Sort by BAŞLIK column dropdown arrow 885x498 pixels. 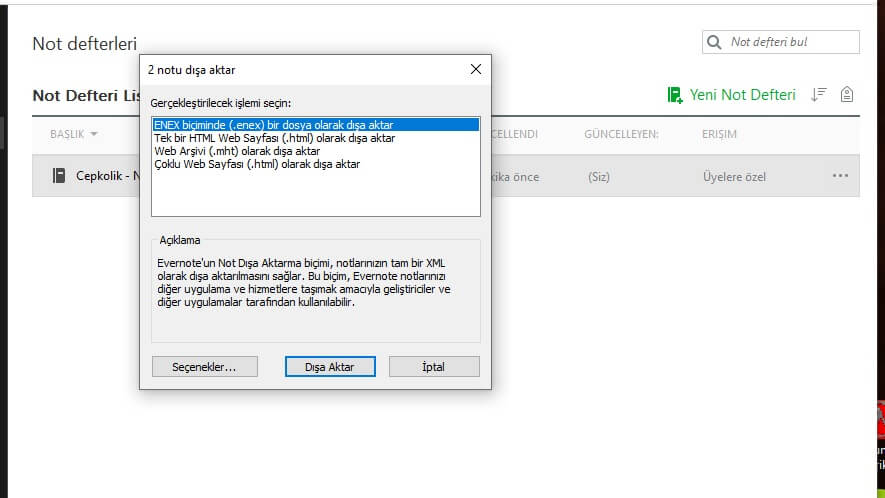pyautogui.click(x=94, y=134)
